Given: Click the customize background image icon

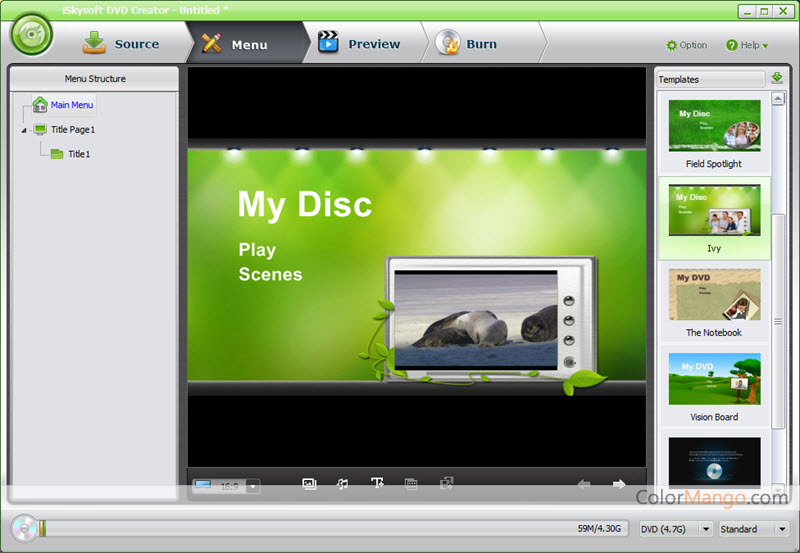Looking at the screenshot, I should pos(309,484).
